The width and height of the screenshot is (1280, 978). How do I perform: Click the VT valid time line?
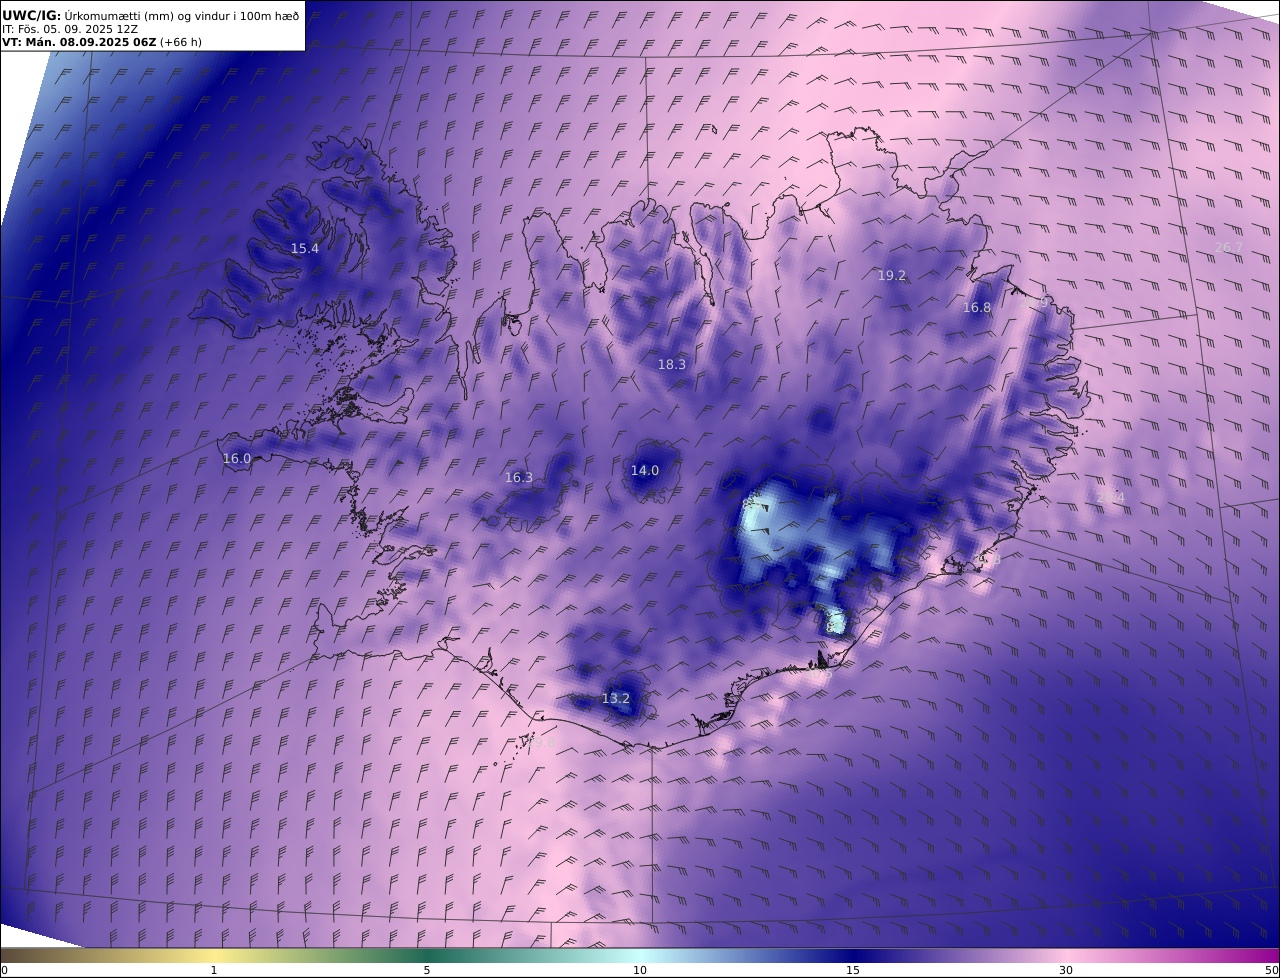click(x=102, y=42)
